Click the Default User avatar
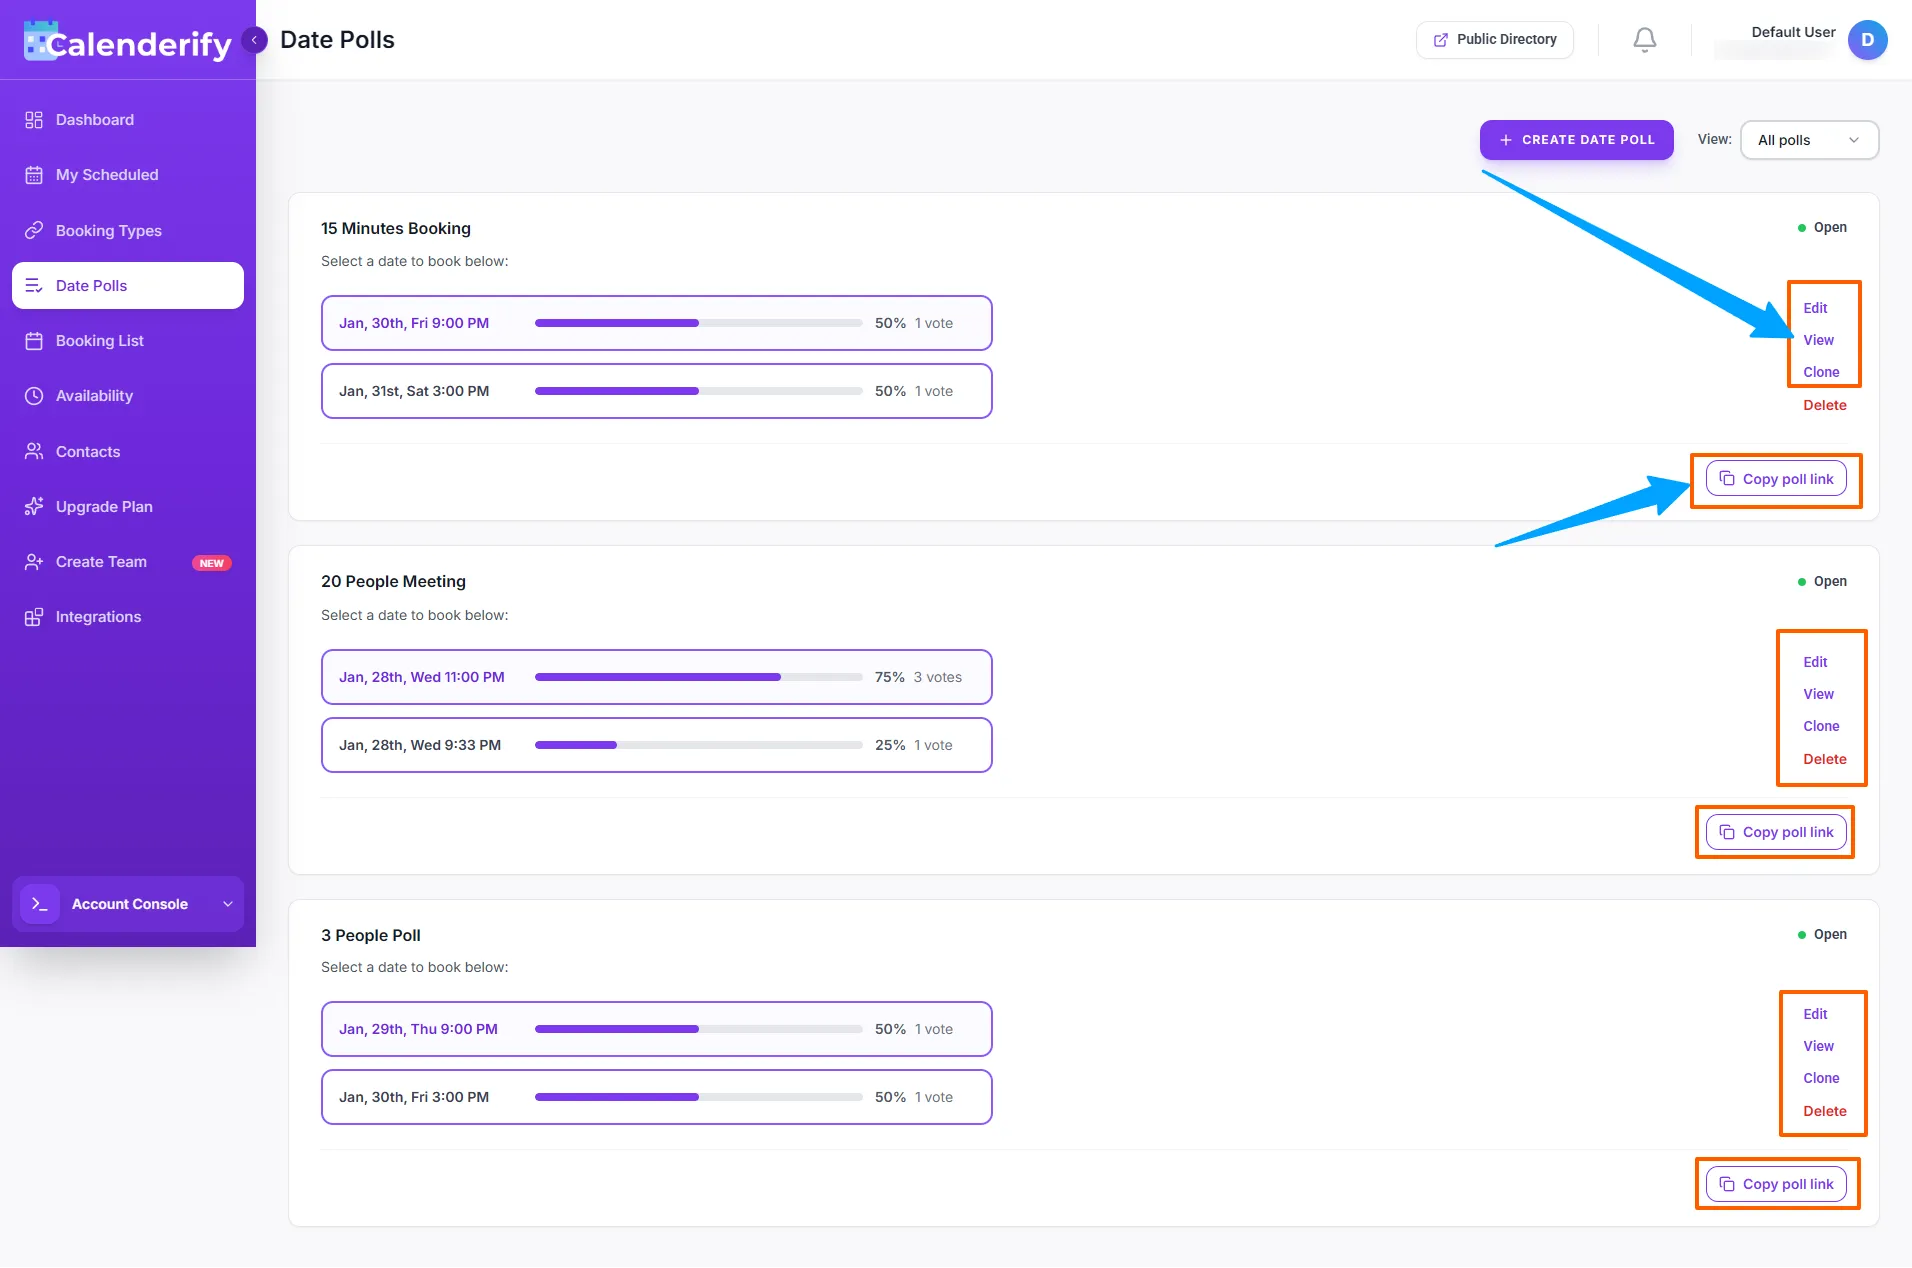This screenshot has height=1268, width=1912. click(x=1868, y=40)
